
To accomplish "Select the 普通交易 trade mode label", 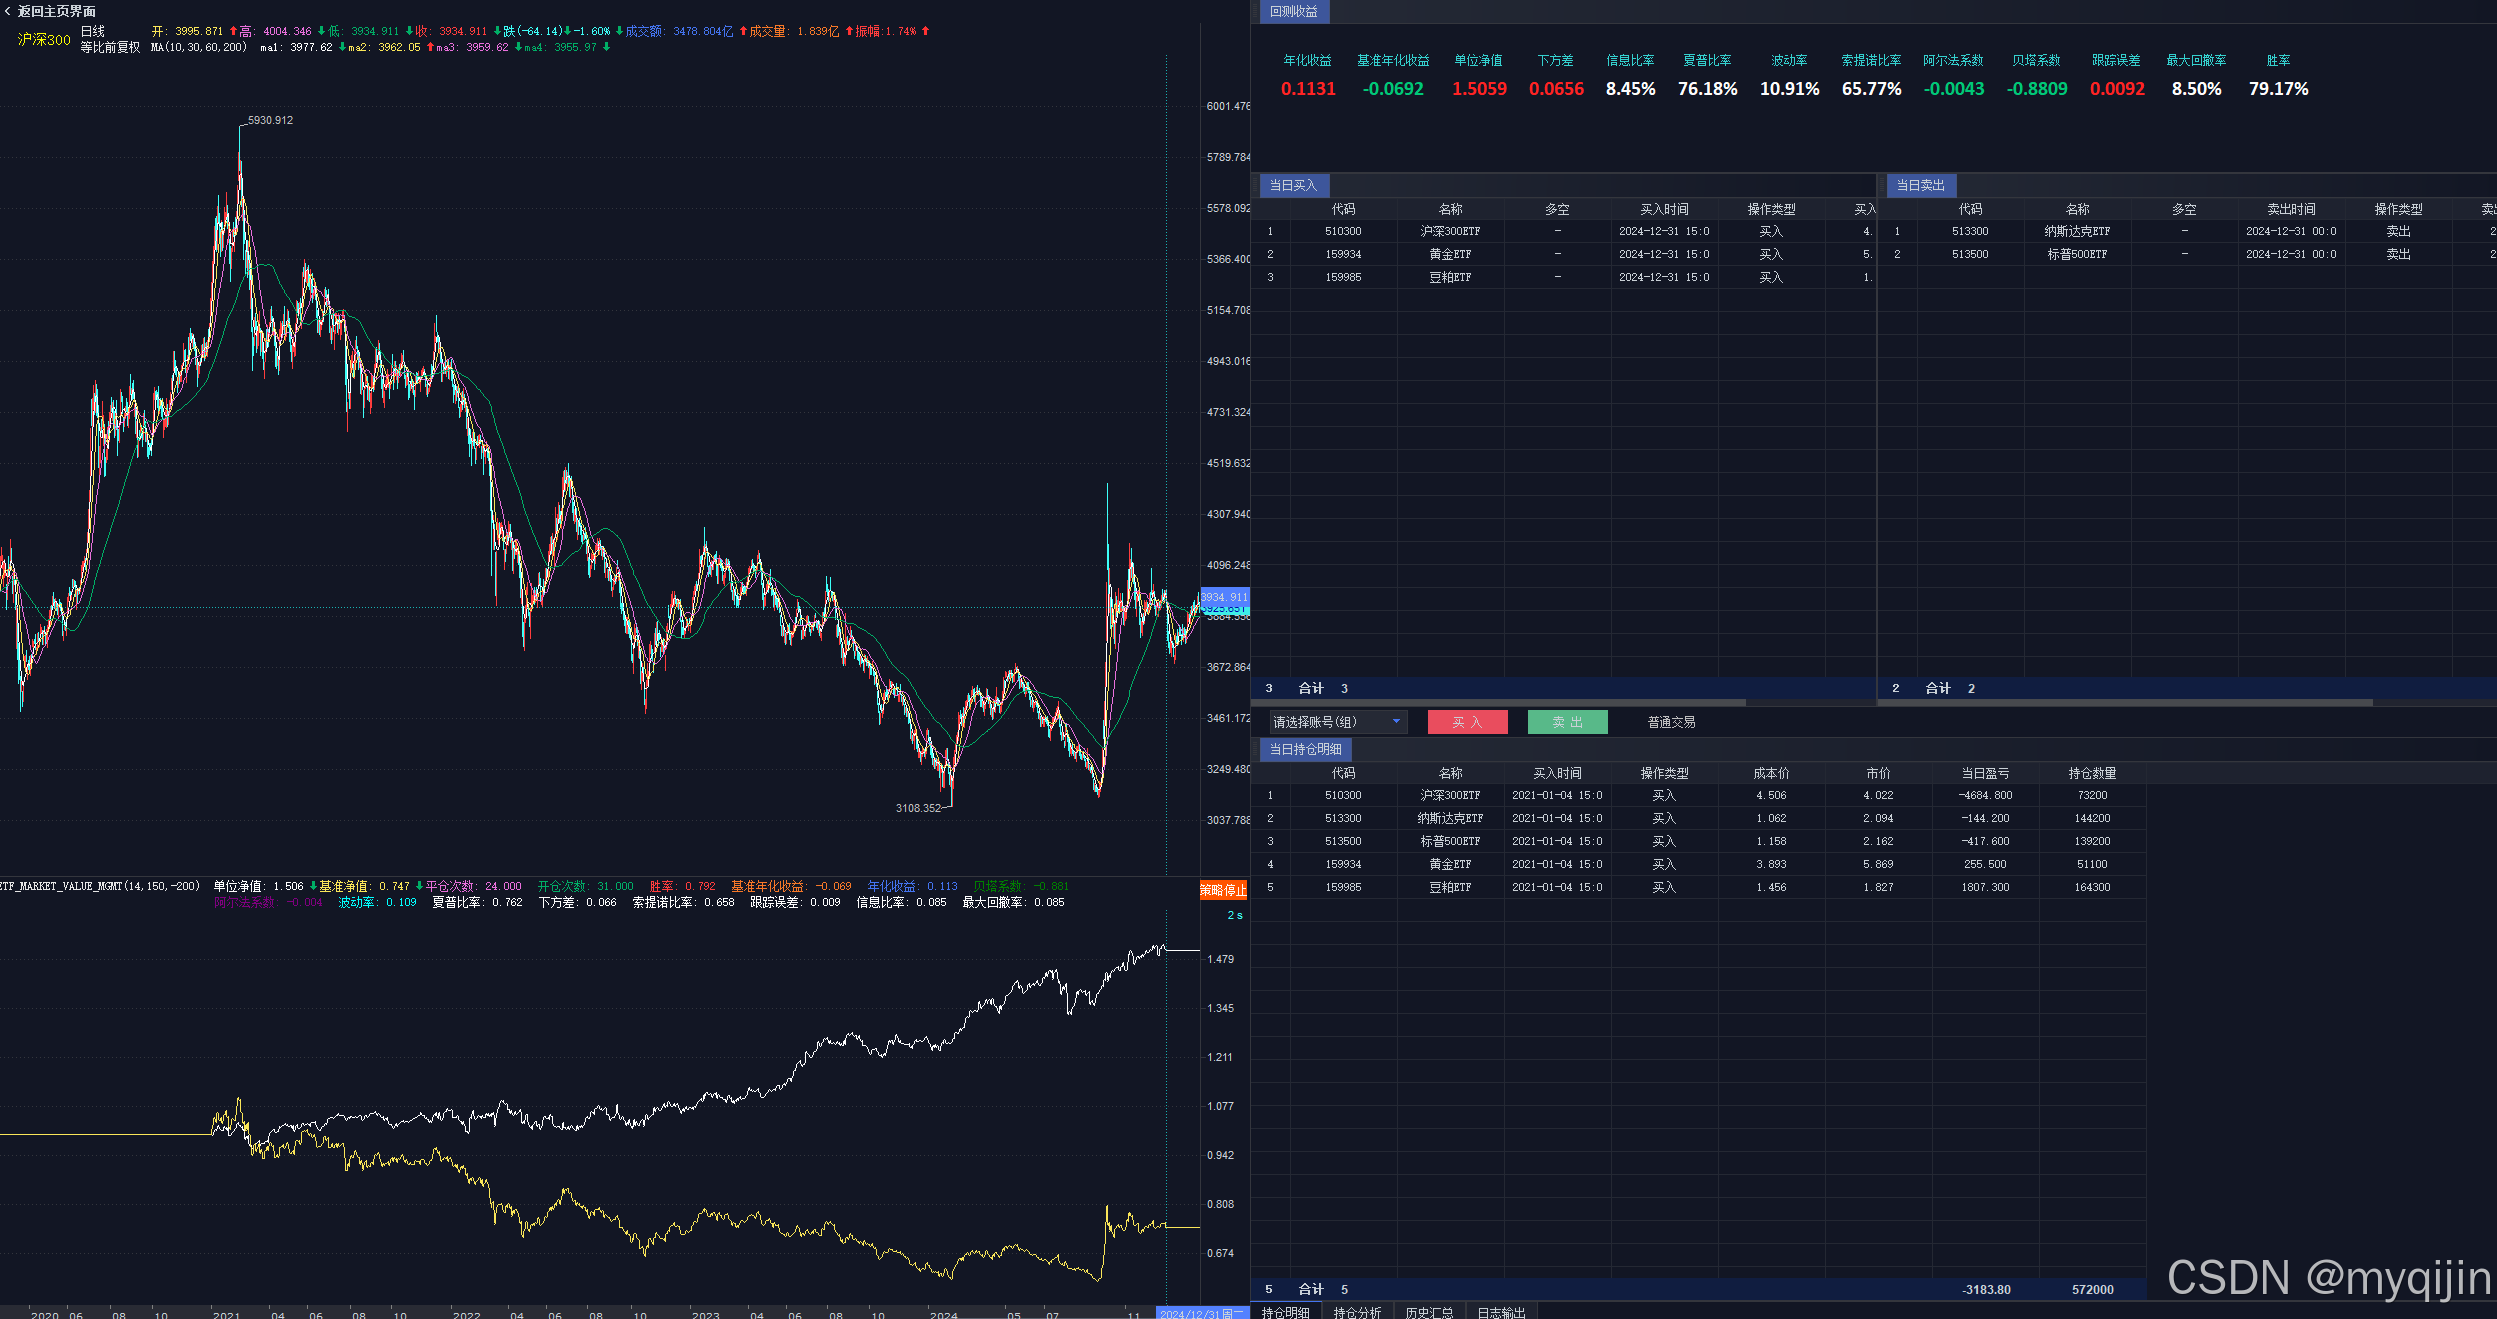I will pyautogui.click(x=1671, y=722).
